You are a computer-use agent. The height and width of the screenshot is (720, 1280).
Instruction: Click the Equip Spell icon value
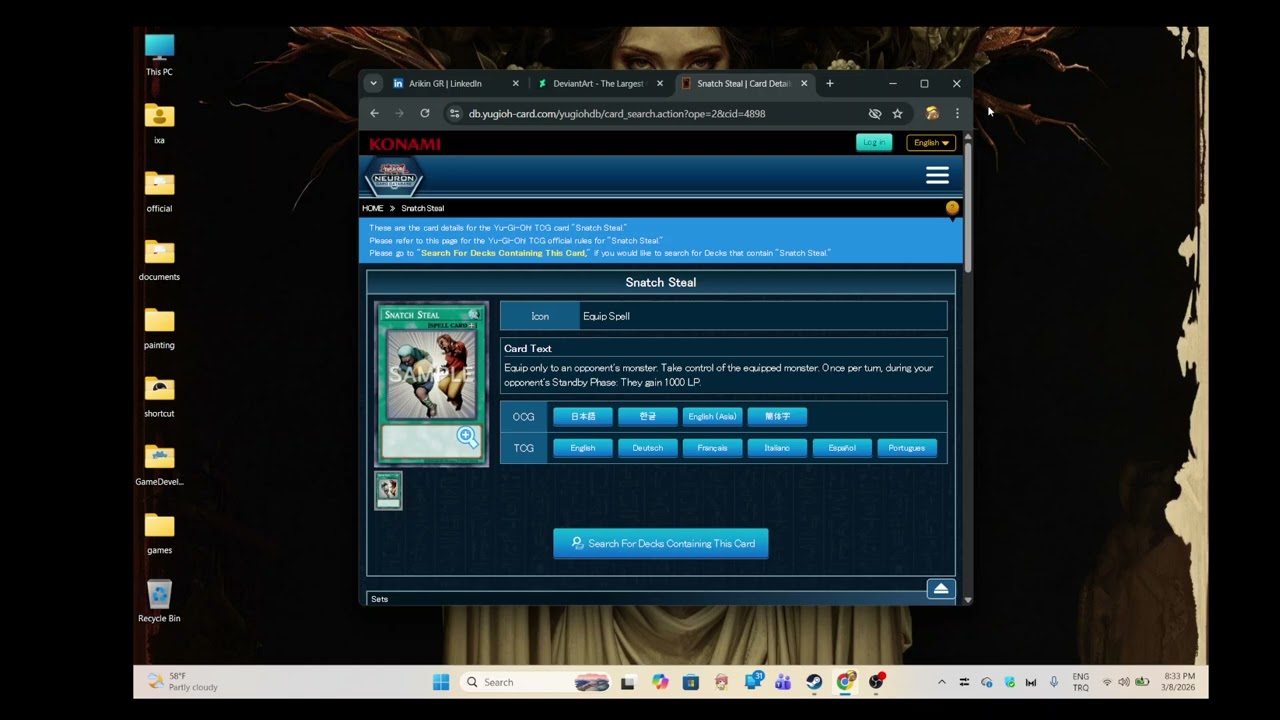click(x=606, y=316)
